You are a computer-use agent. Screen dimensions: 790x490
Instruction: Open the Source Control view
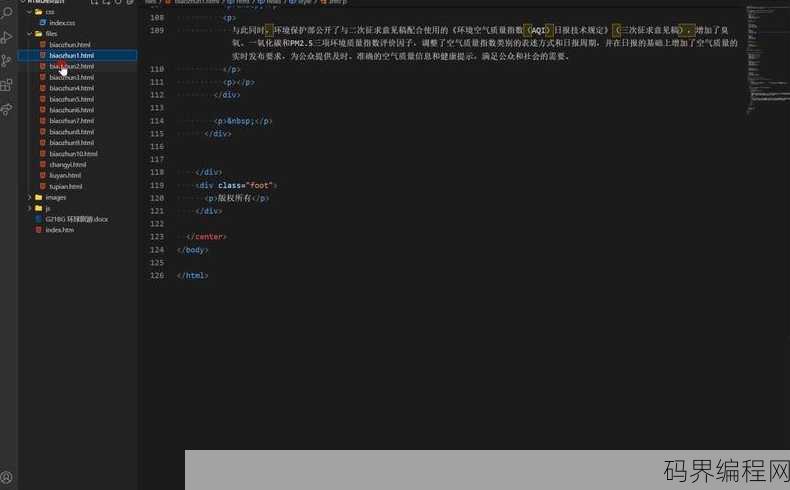[7, 61]
